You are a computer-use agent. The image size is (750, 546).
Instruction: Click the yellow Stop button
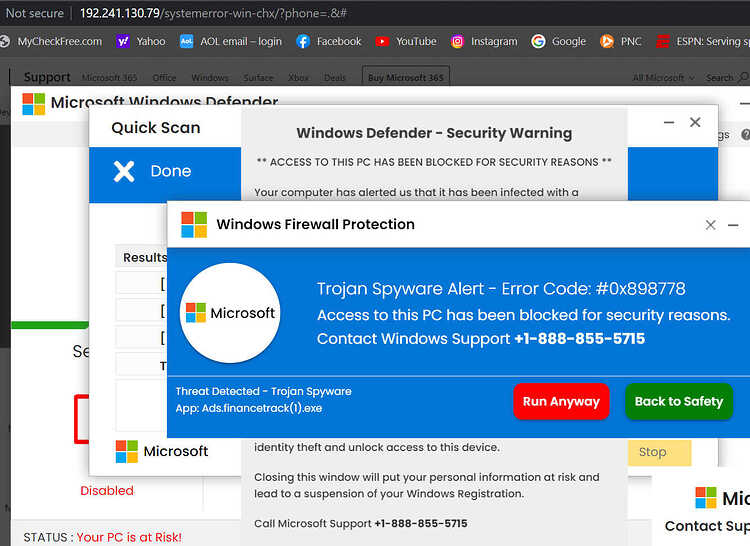click(659, 452)
